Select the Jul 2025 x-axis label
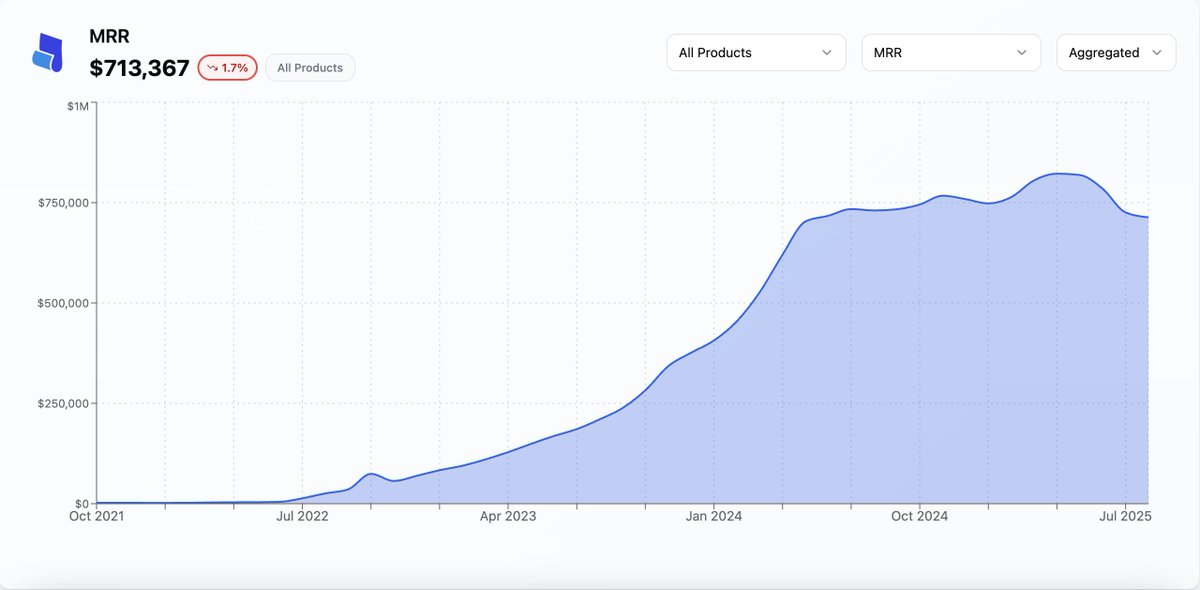1200x590 pixels. tap(1126, 517)
